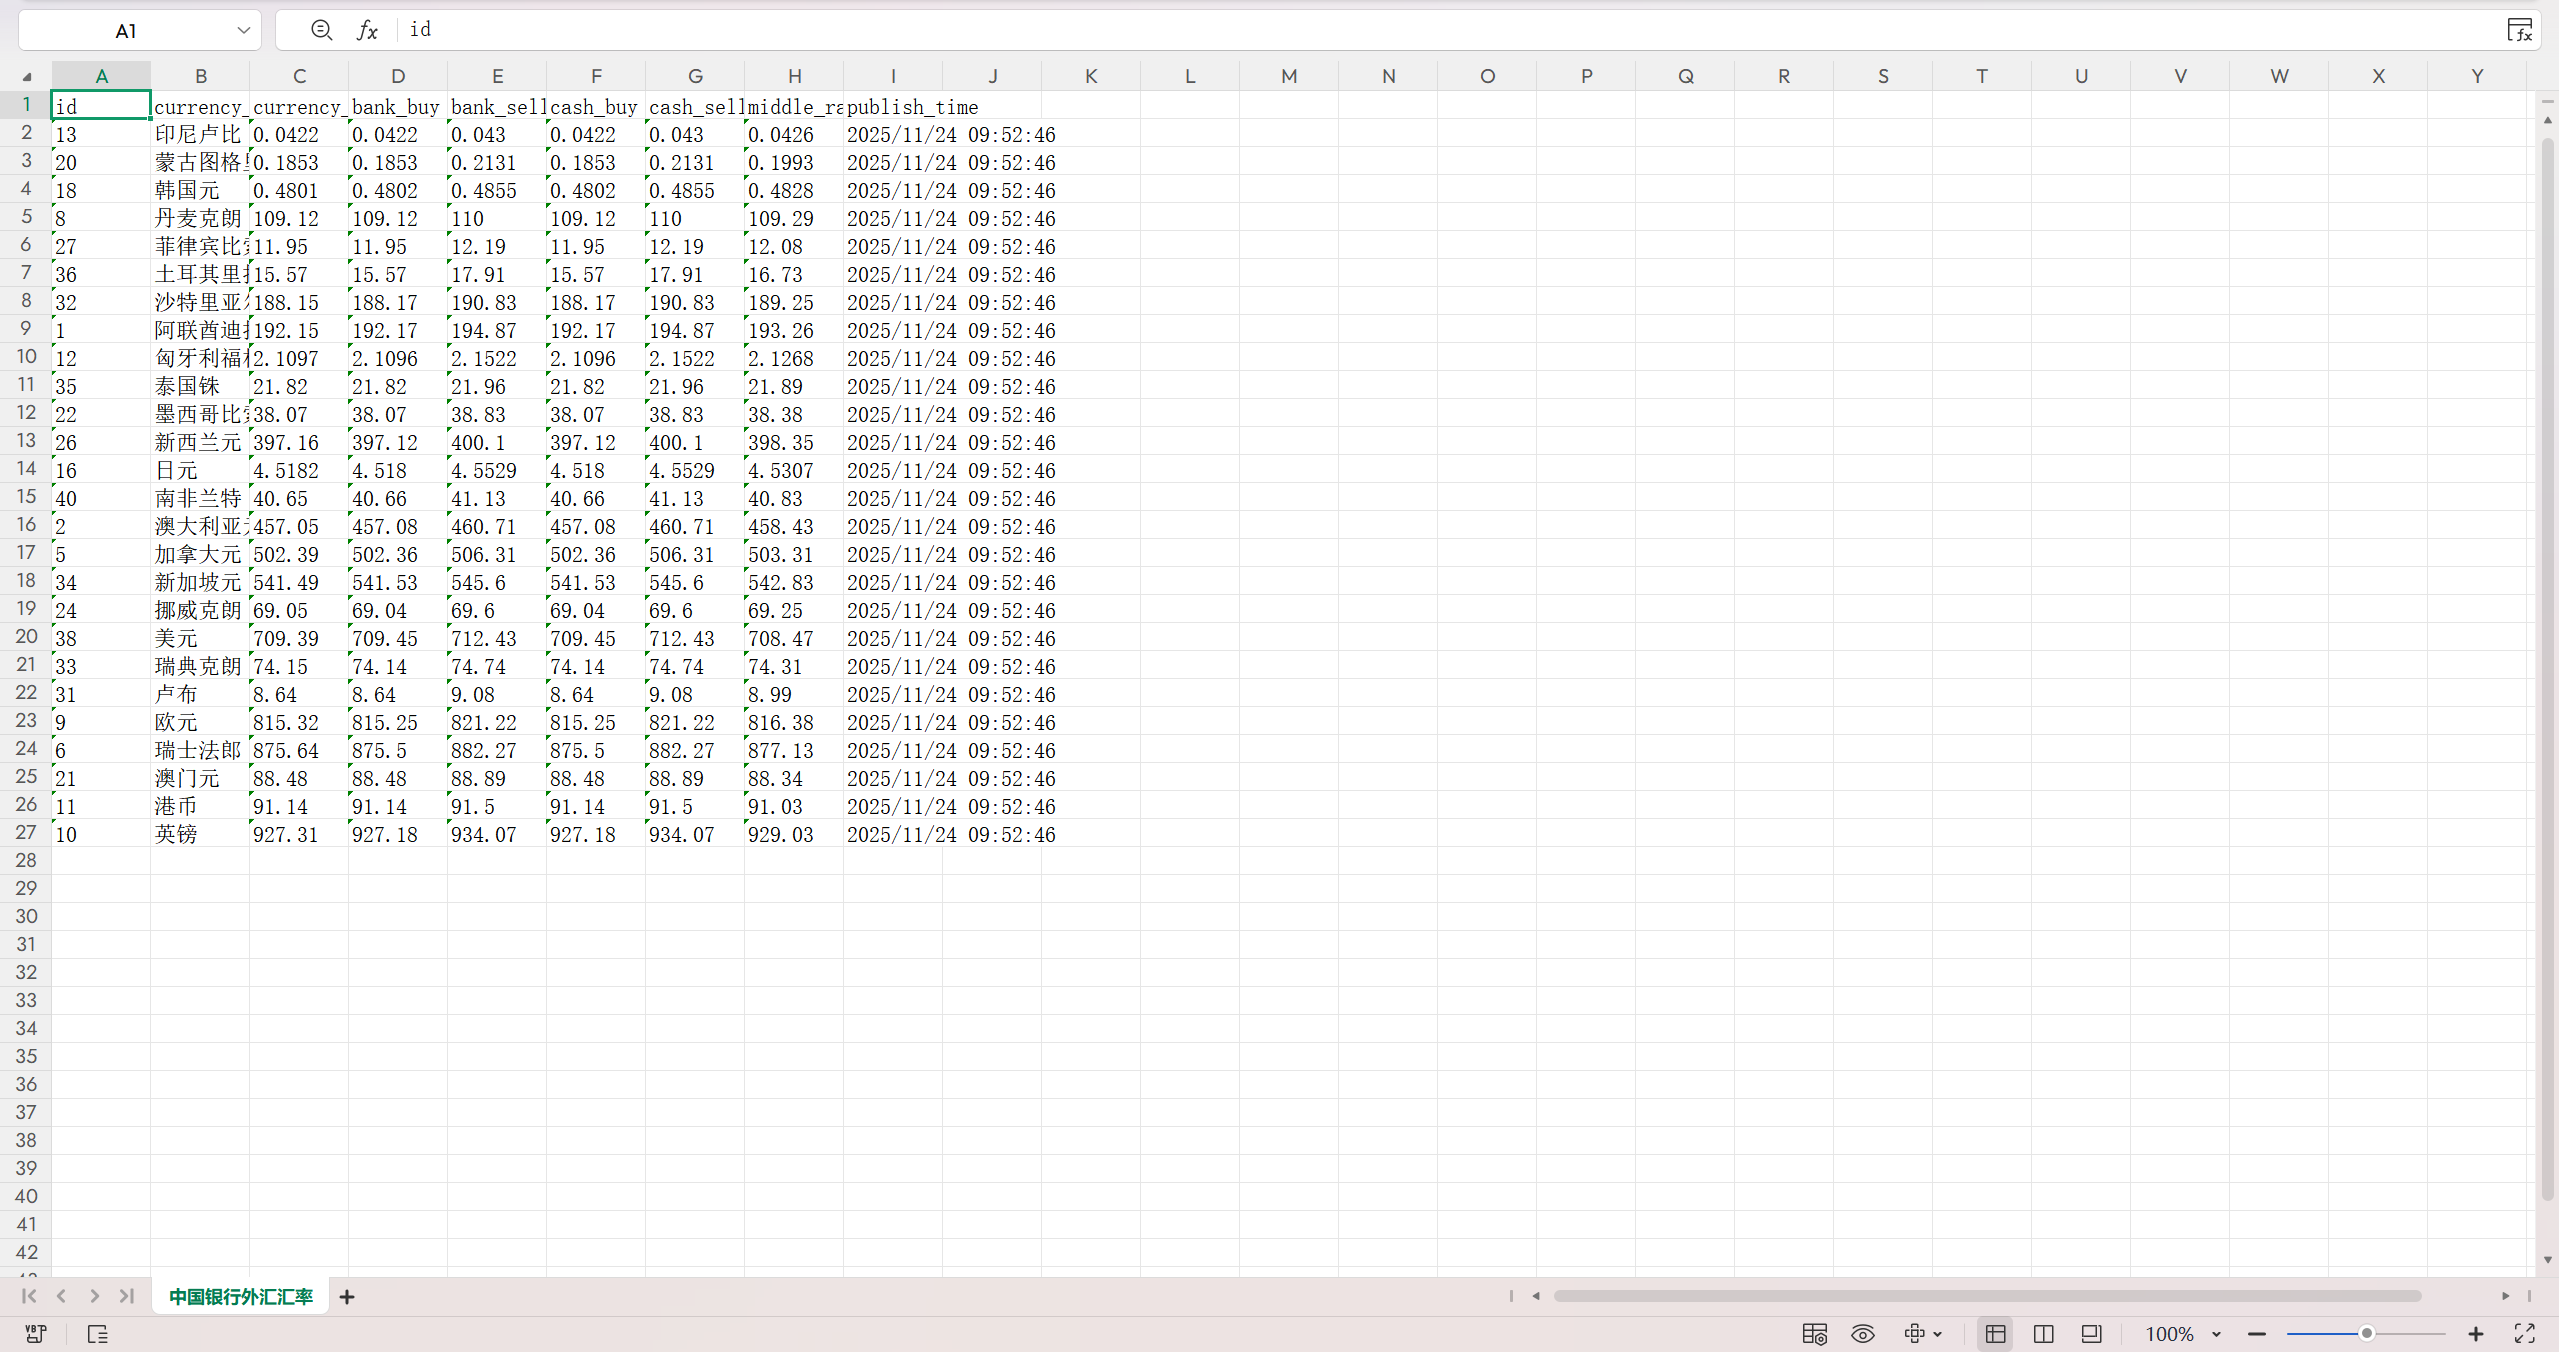The image size is (2559, 1352).
Task: Enter full screen with the expand icon
Action: (x=2525, y=1333)
